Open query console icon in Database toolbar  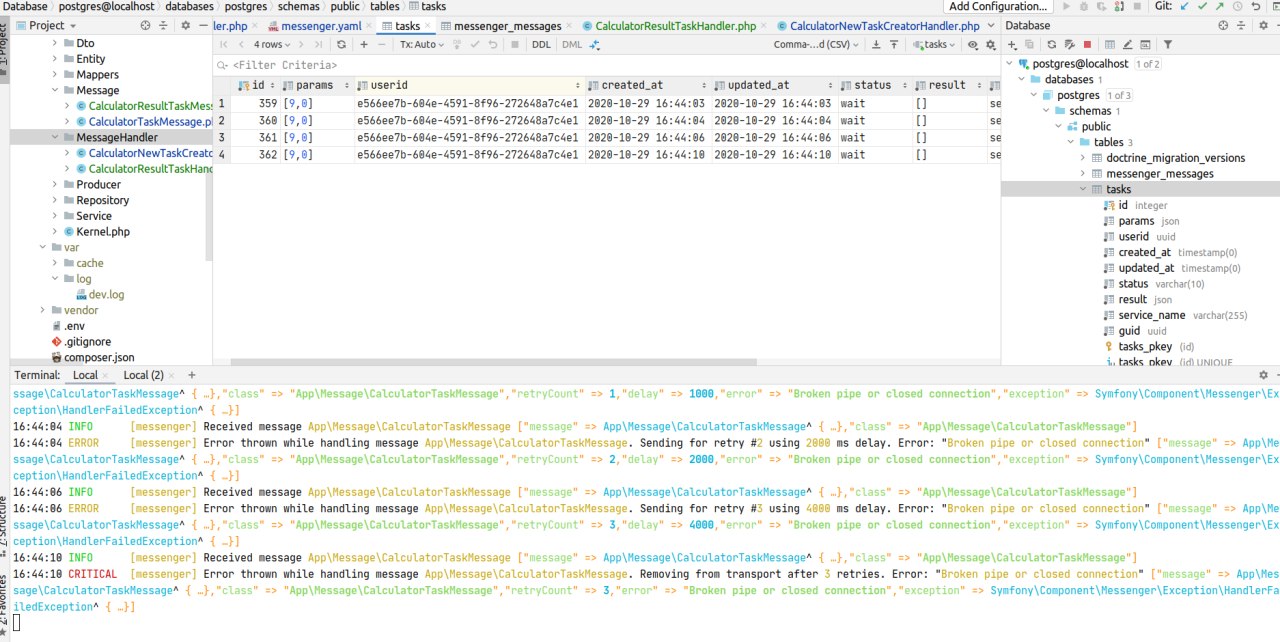(x=1145, y=45)
